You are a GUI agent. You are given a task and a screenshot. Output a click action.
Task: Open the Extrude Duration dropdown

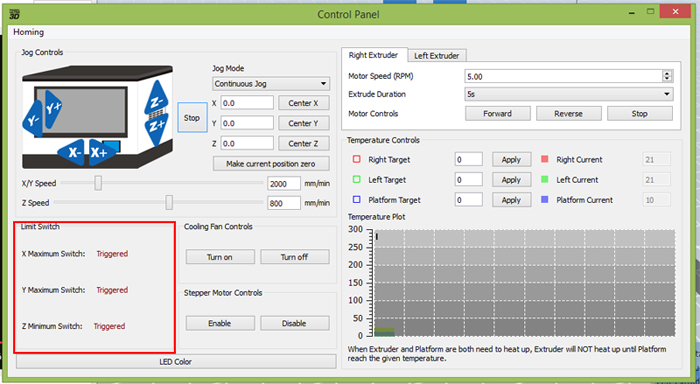coord(569,94)
